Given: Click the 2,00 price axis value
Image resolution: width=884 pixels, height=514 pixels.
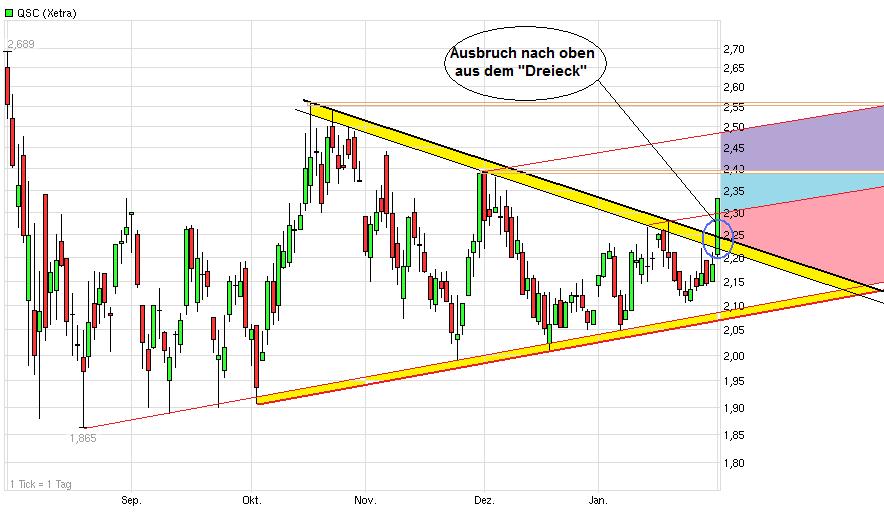Looking at the screenshot, I should [733, 356].
